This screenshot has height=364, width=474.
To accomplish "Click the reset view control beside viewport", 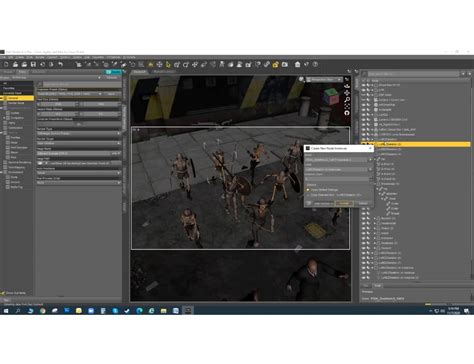I will coord(347,113).
